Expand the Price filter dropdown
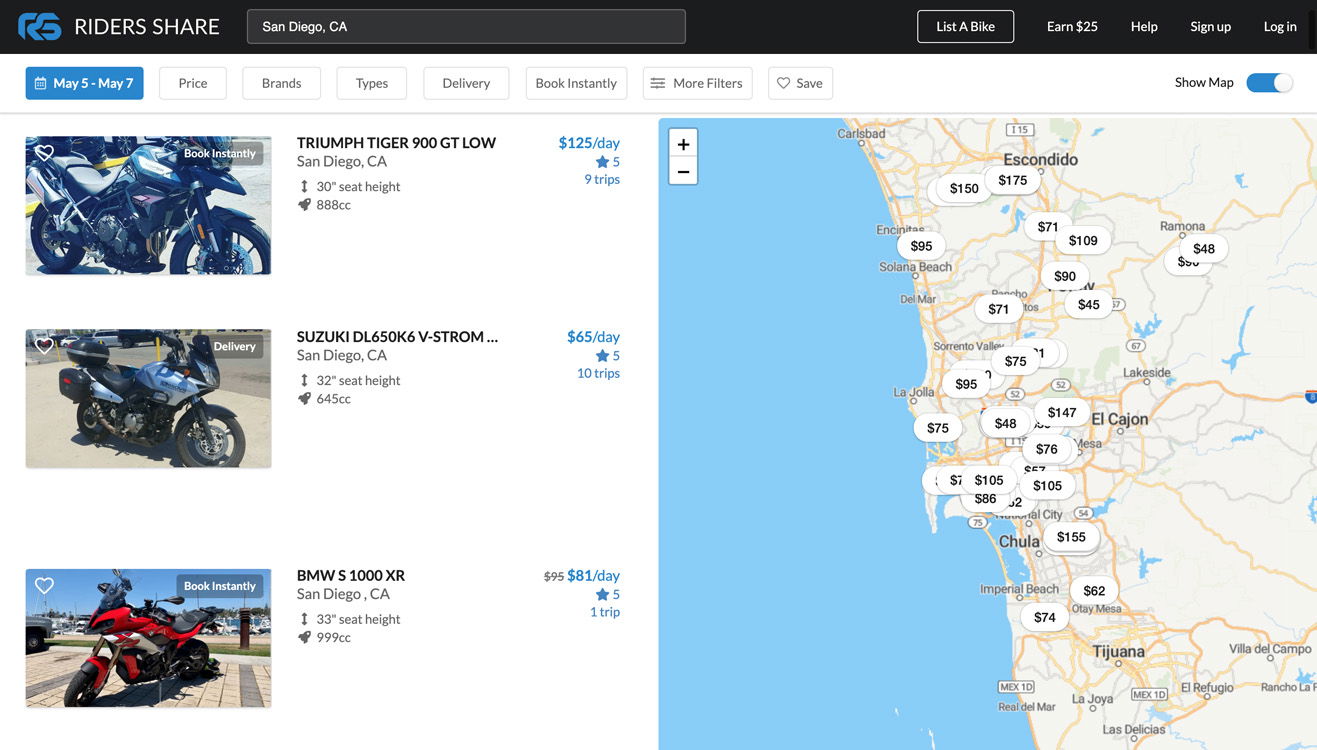1317x750 pixels. tap(193, 83)
